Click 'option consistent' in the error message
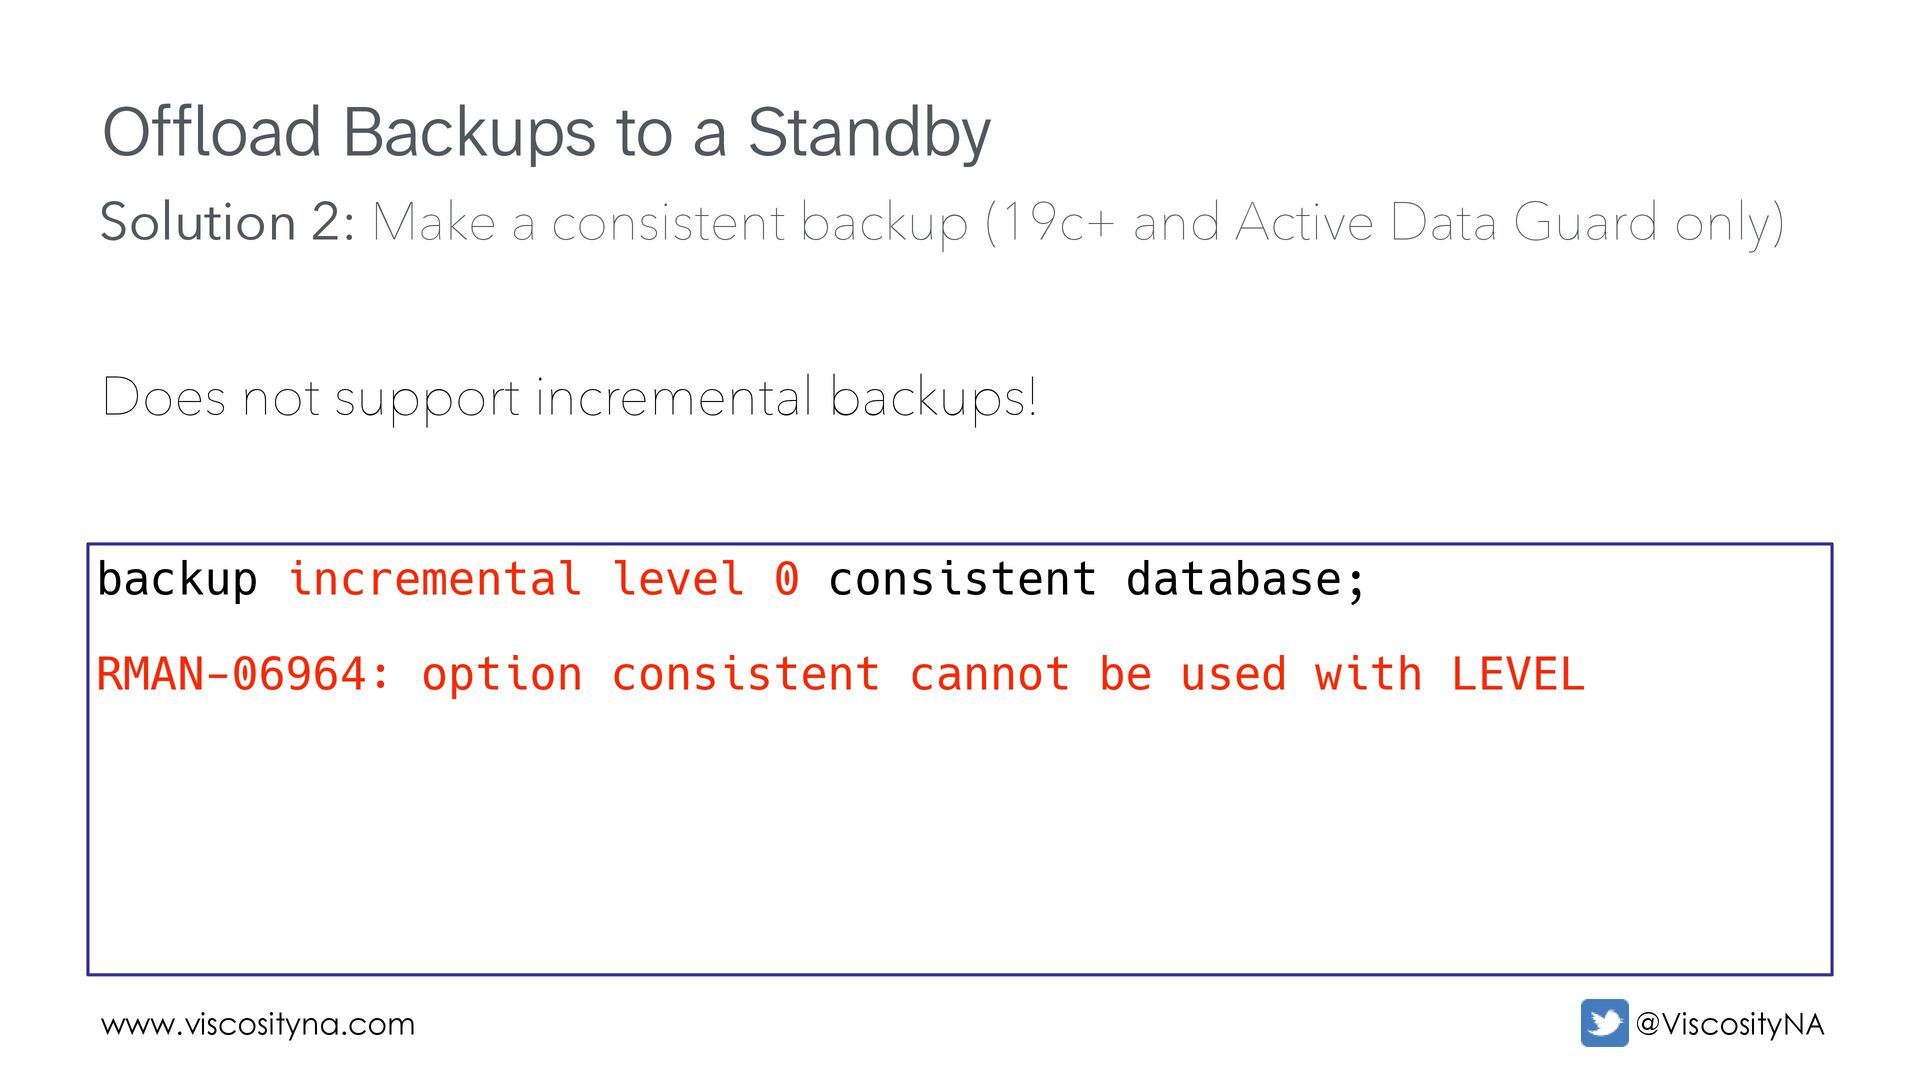Image resolution: width=1920 pixels, height=1080 pixels. coord(651,675)
